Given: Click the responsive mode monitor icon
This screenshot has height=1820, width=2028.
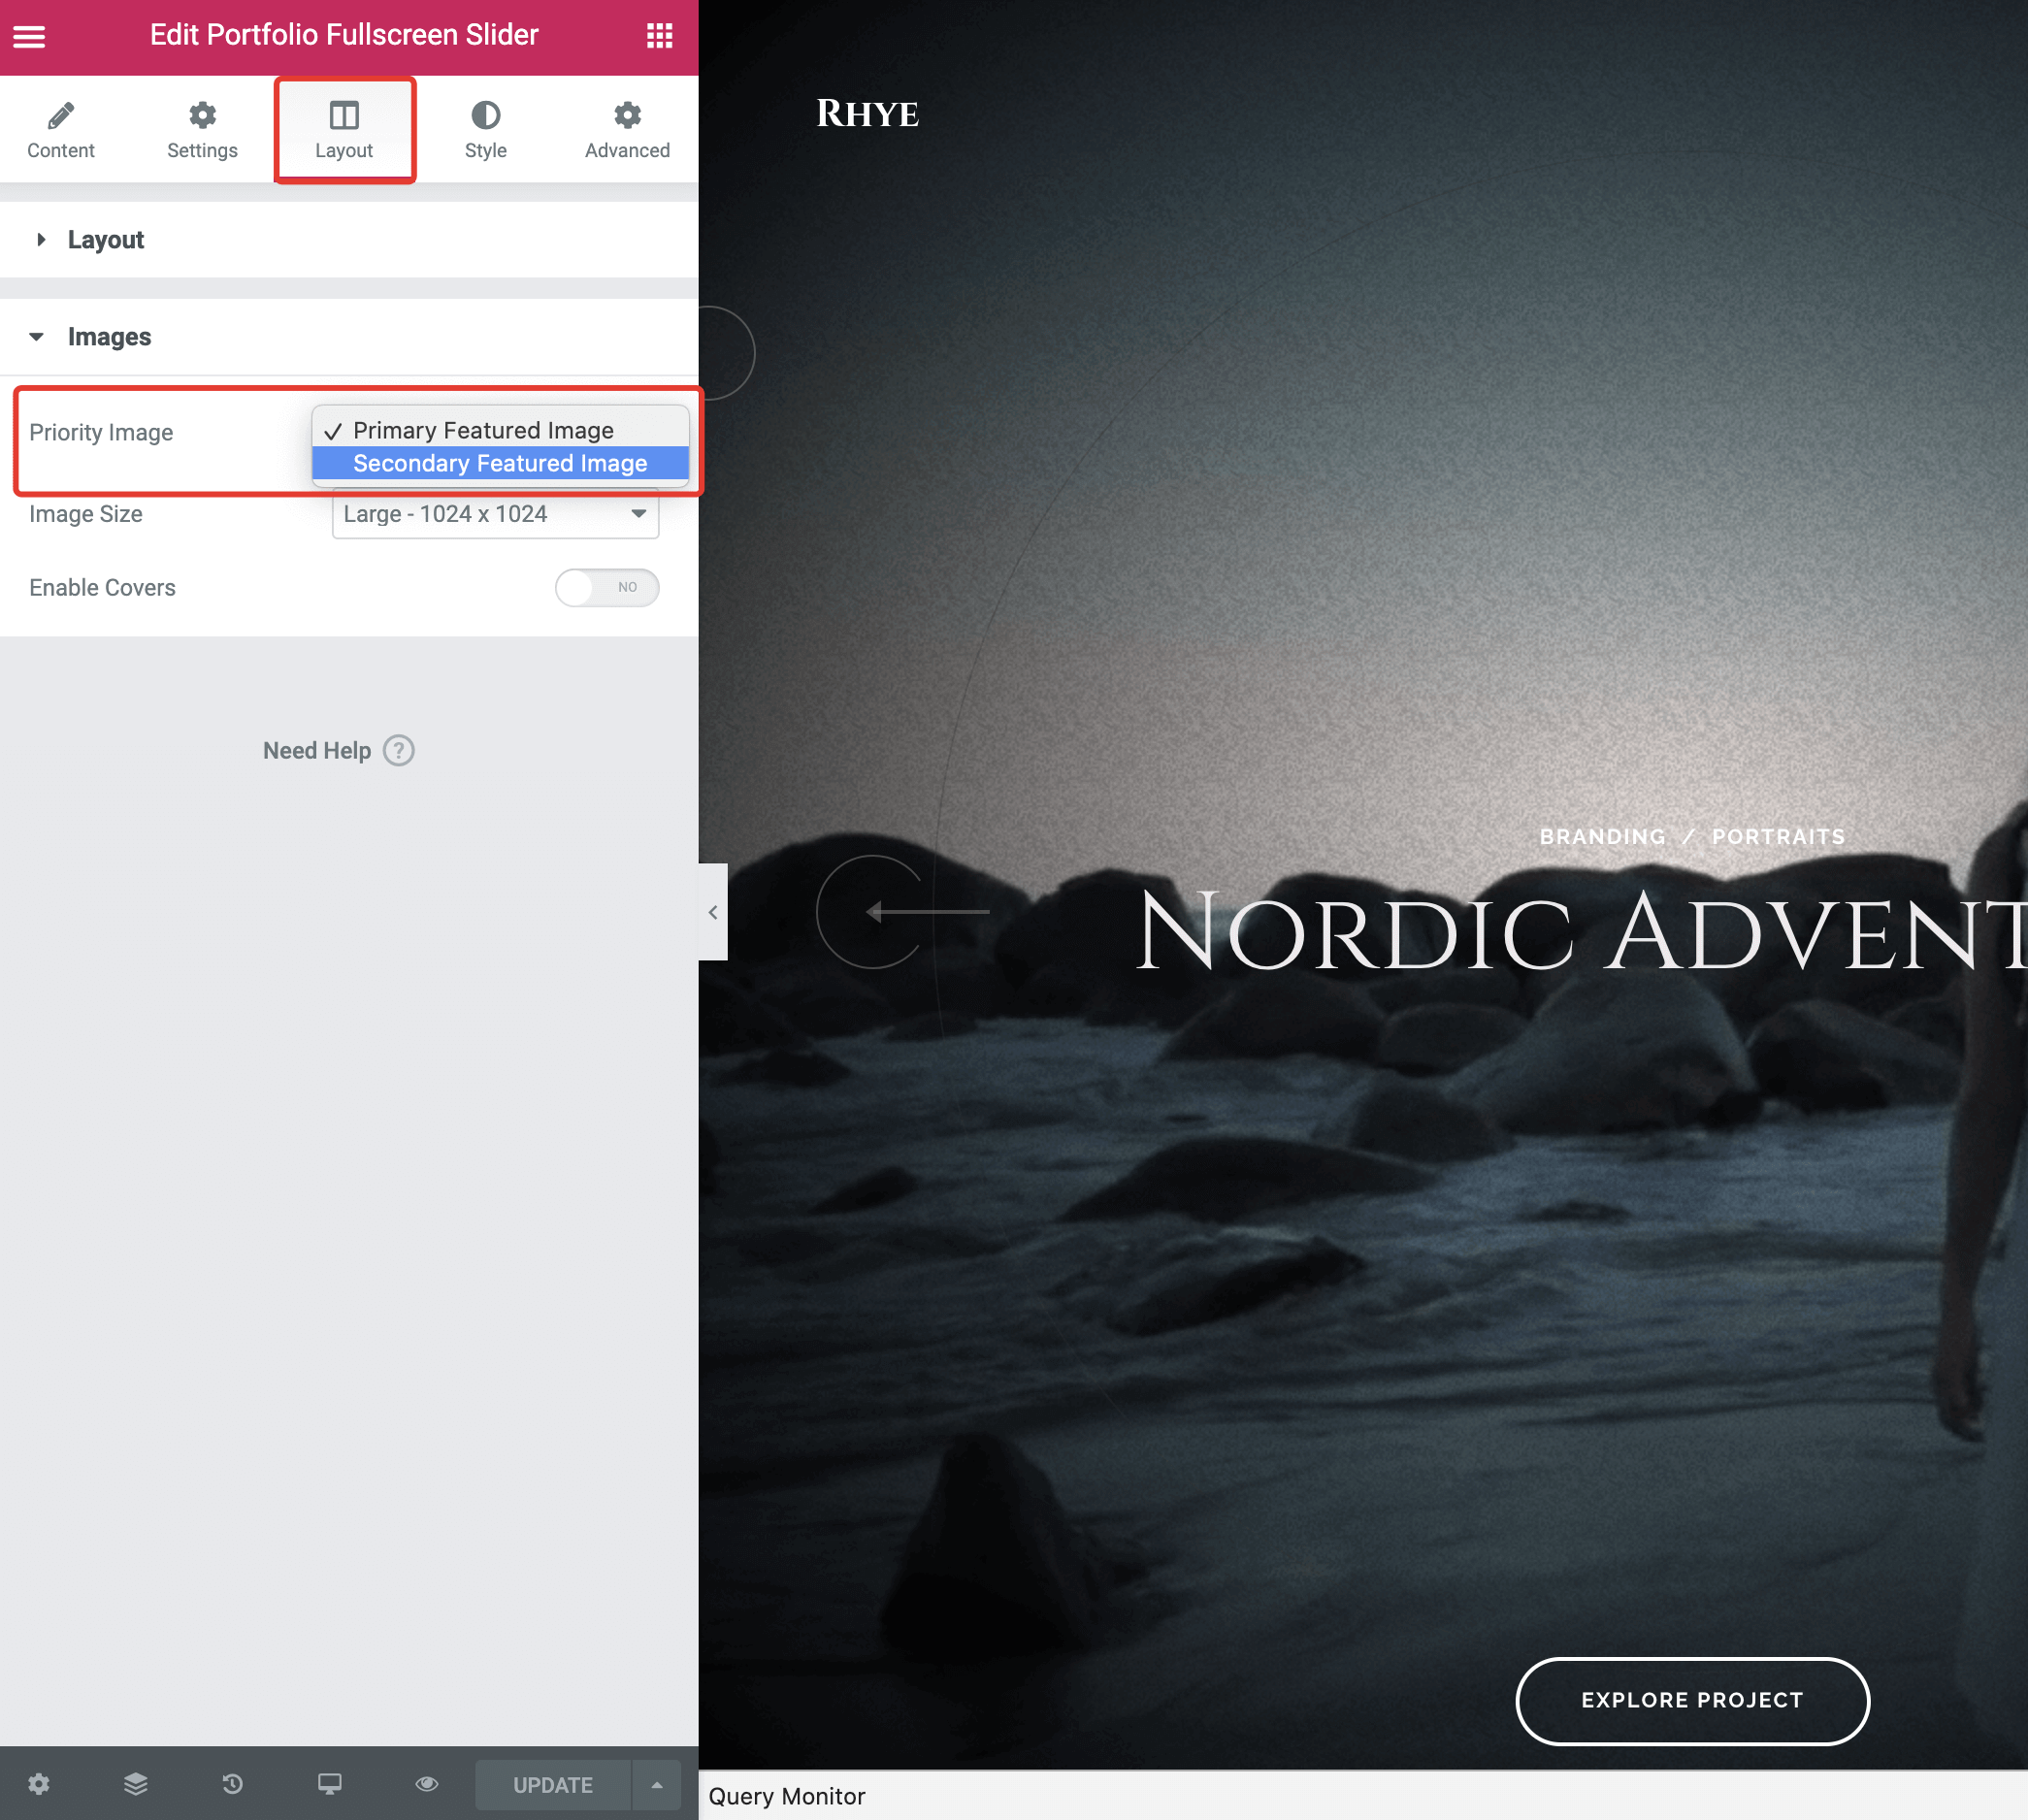Looking at the screenshot, I should 329,1784.
